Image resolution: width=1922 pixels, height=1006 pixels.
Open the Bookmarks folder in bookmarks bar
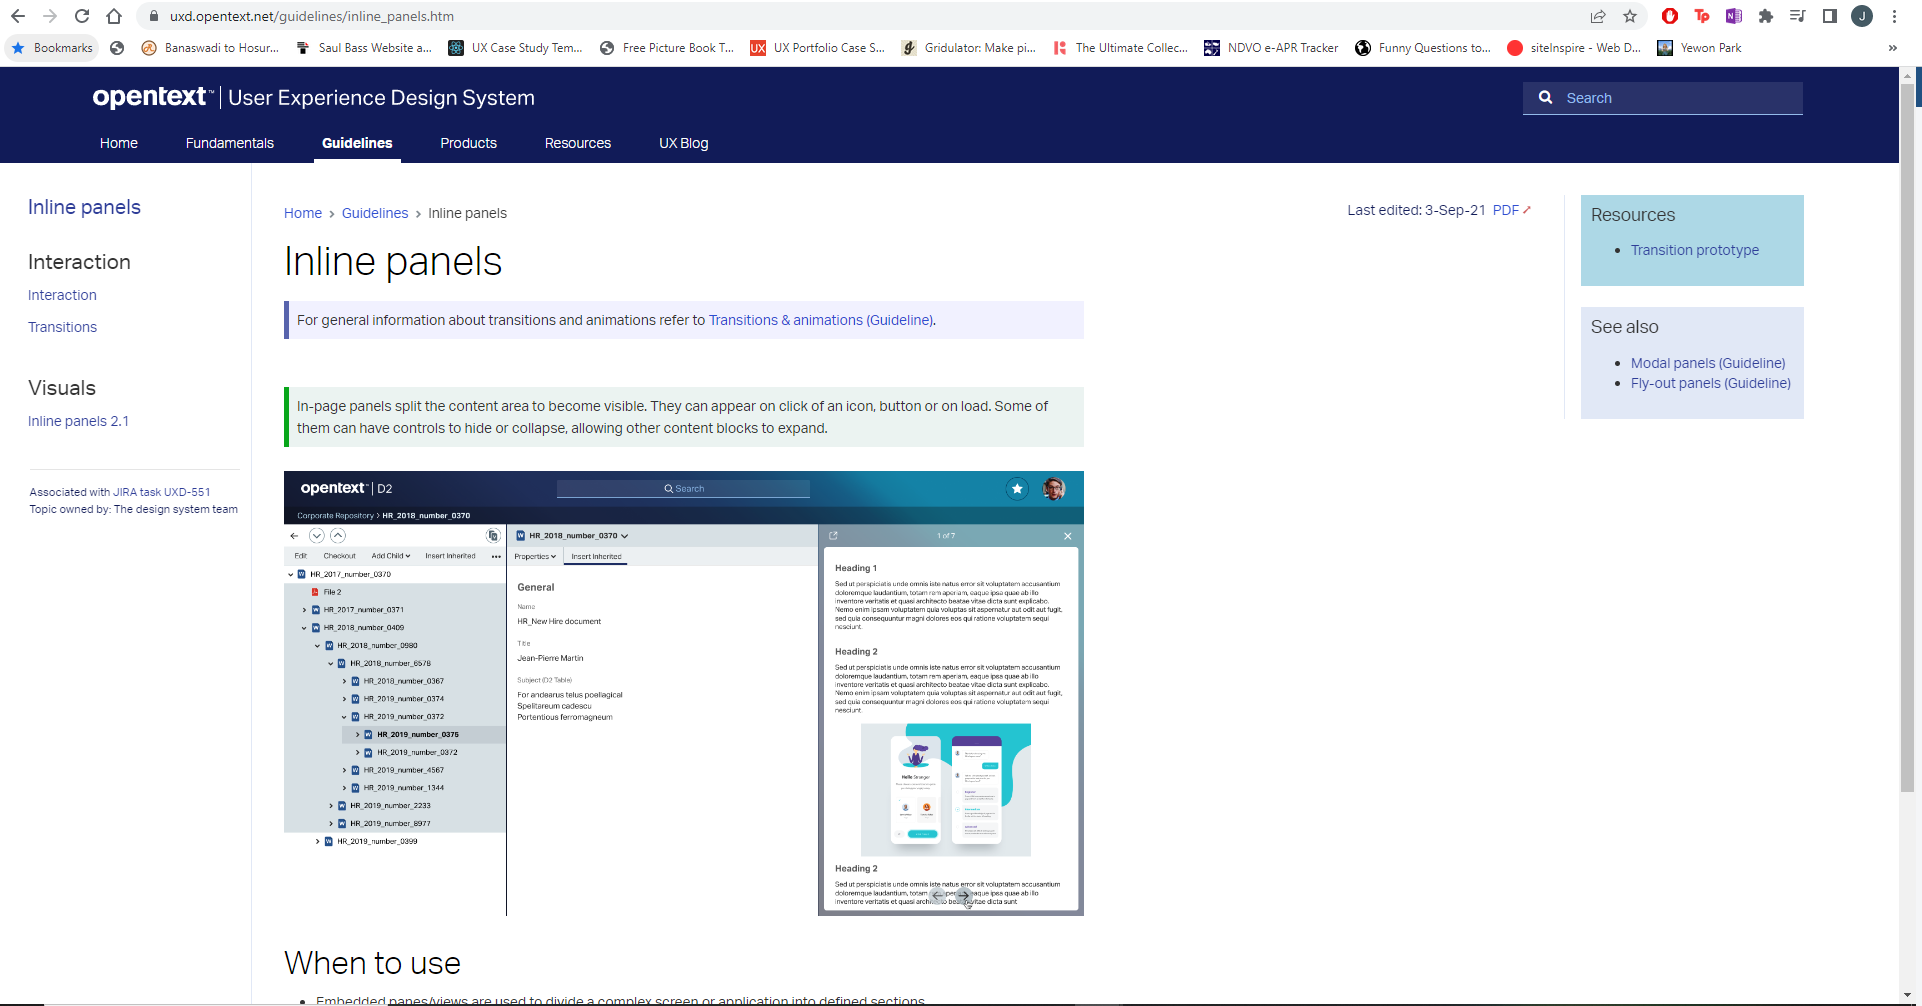[52, 48]
